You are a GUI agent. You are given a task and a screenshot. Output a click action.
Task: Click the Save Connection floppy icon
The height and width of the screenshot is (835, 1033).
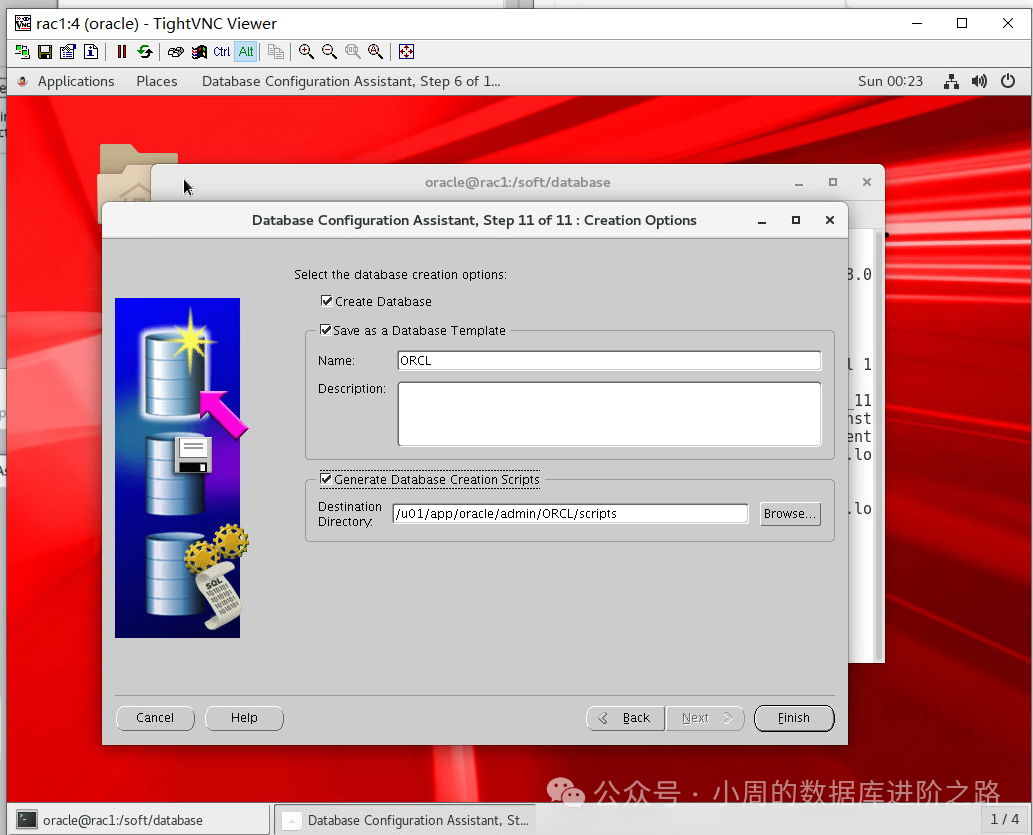click(x=45, y=51)
